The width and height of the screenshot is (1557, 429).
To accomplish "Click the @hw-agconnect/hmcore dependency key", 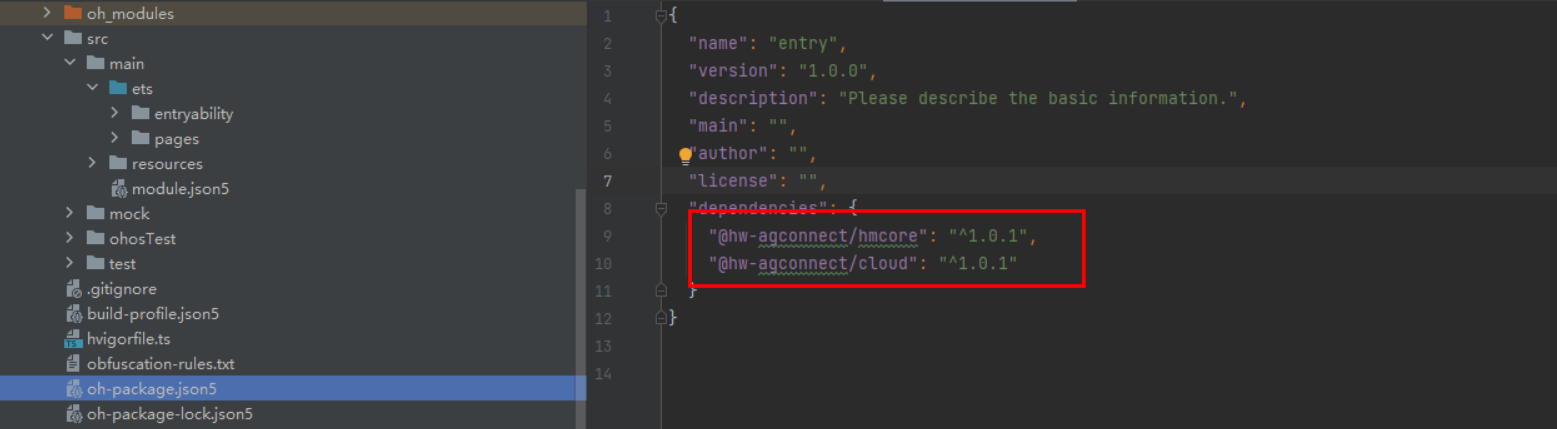I will pos(818,236).
